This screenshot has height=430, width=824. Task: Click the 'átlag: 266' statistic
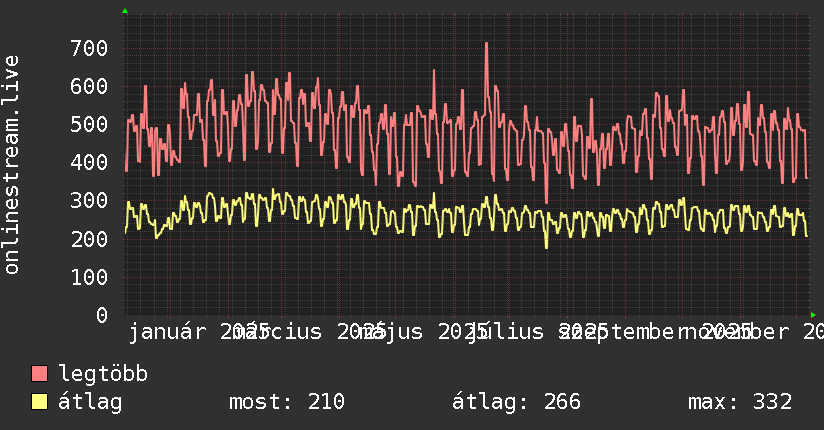(x=516, y=402)
